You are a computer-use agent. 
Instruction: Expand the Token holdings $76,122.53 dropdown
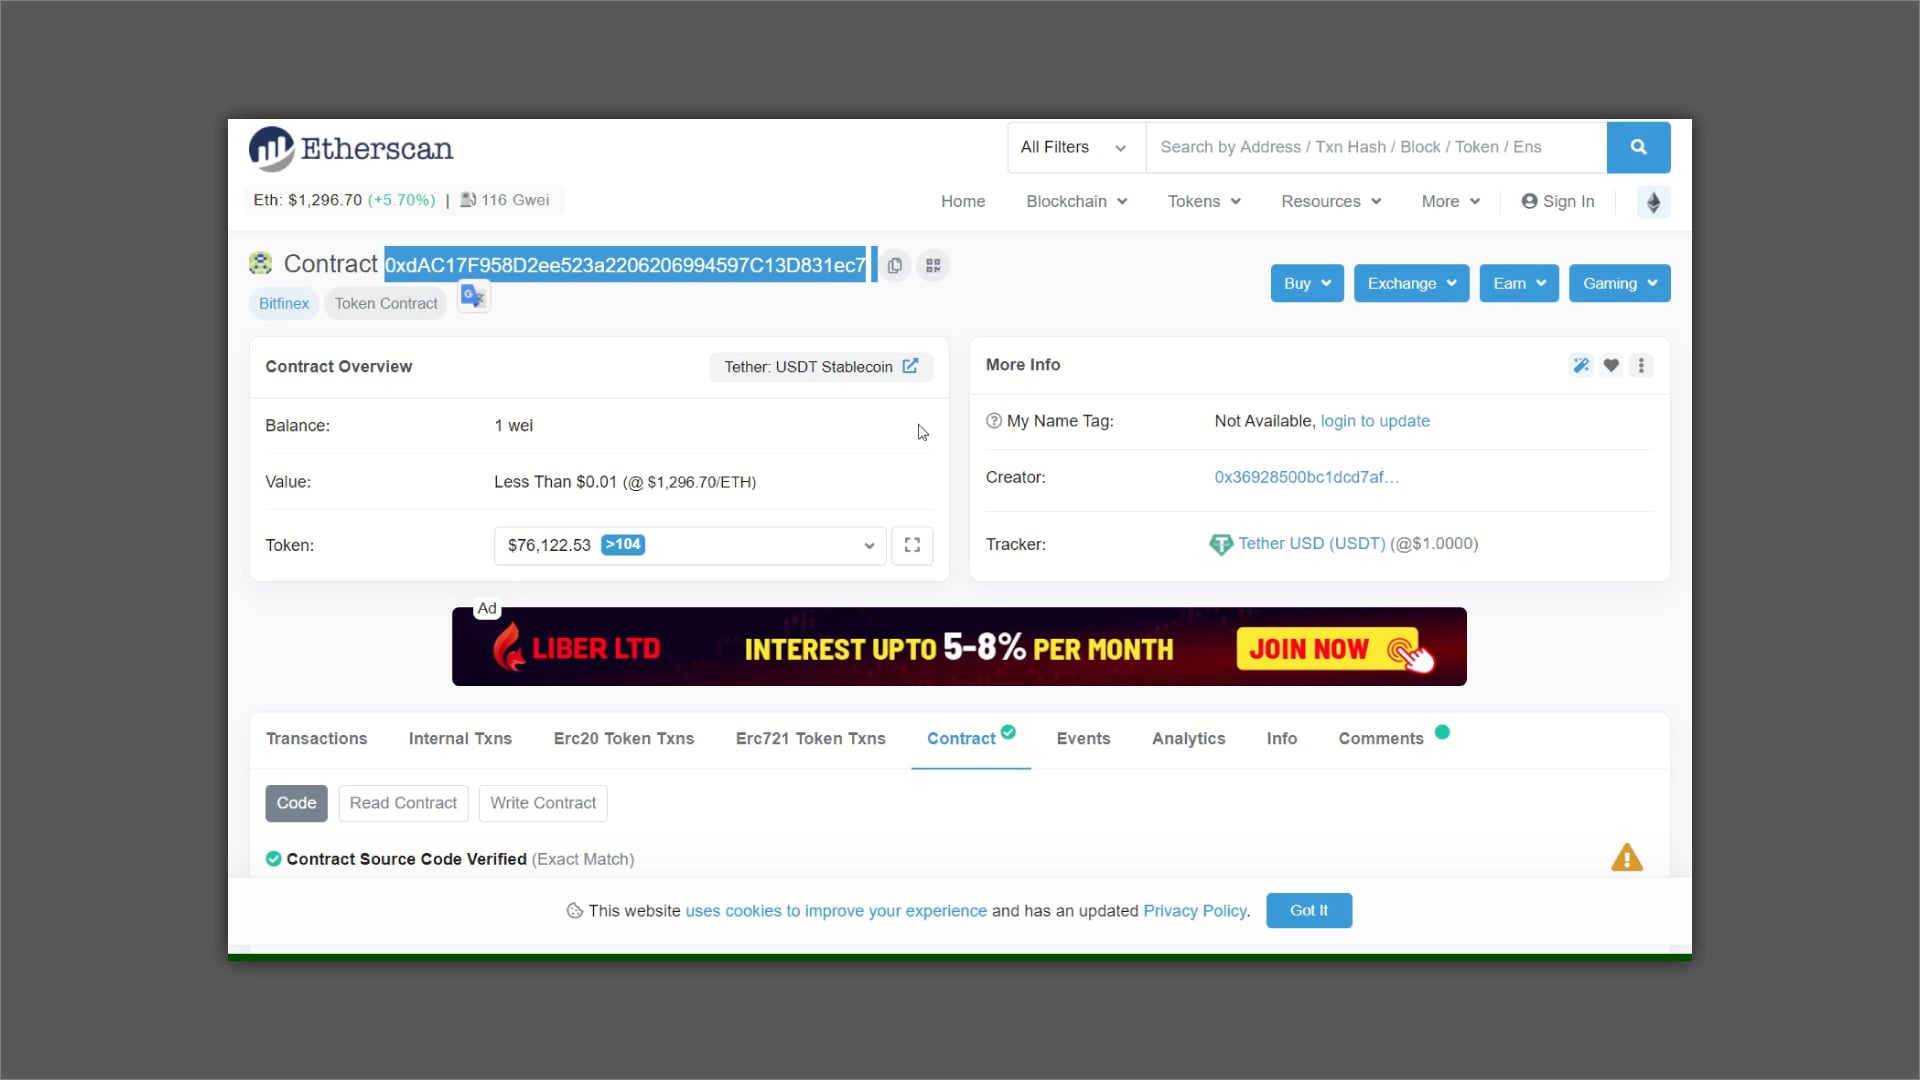(689, 545)
